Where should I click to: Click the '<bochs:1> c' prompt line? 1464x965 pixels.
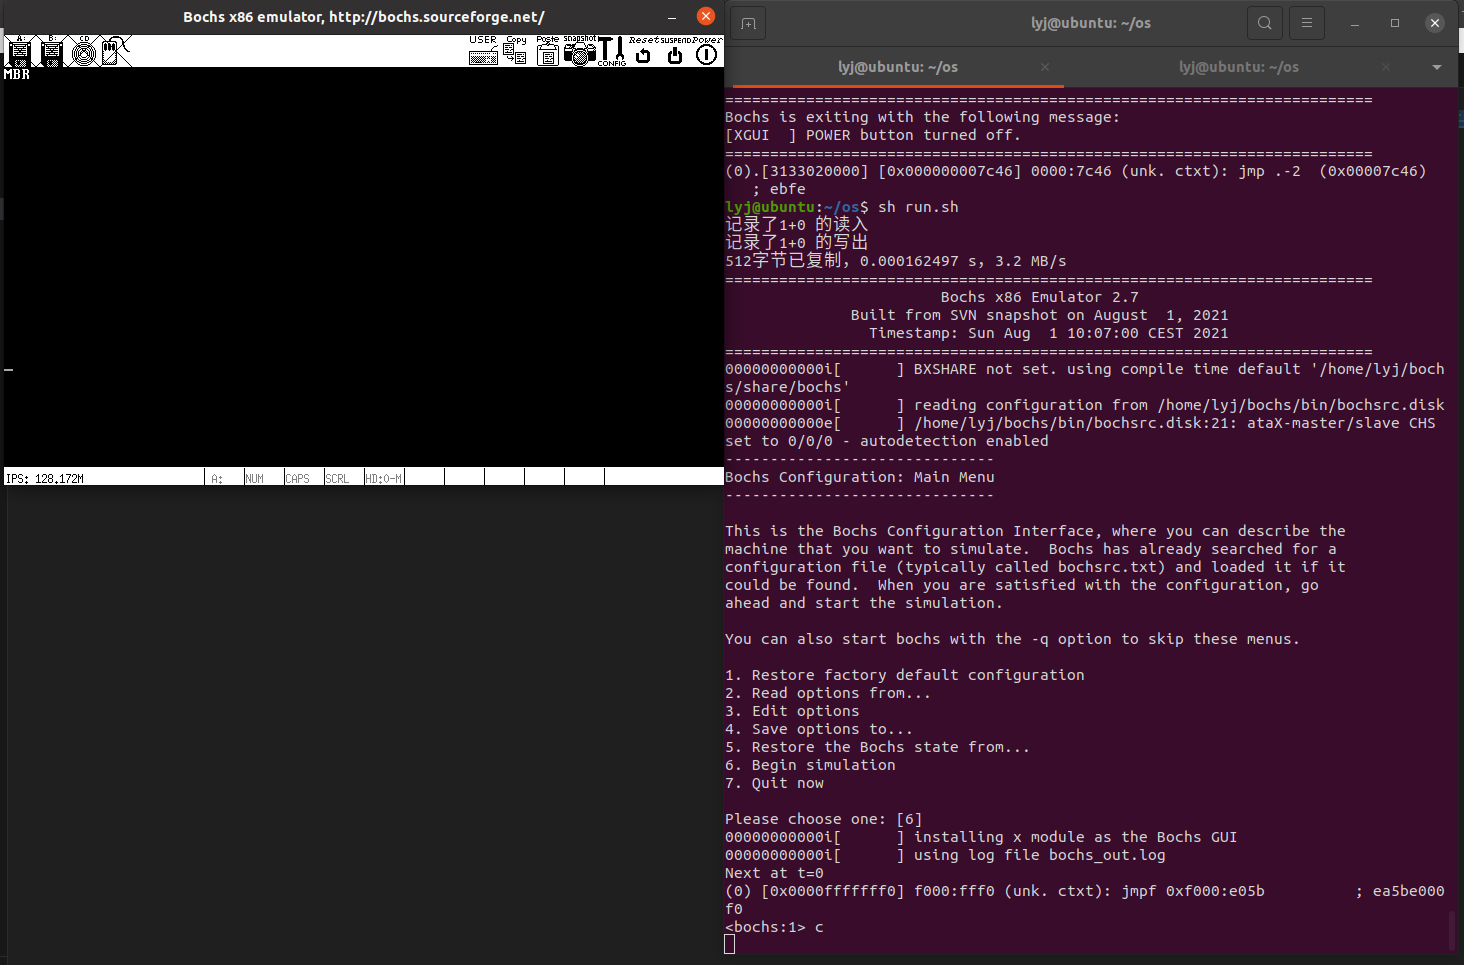(774, 927)
